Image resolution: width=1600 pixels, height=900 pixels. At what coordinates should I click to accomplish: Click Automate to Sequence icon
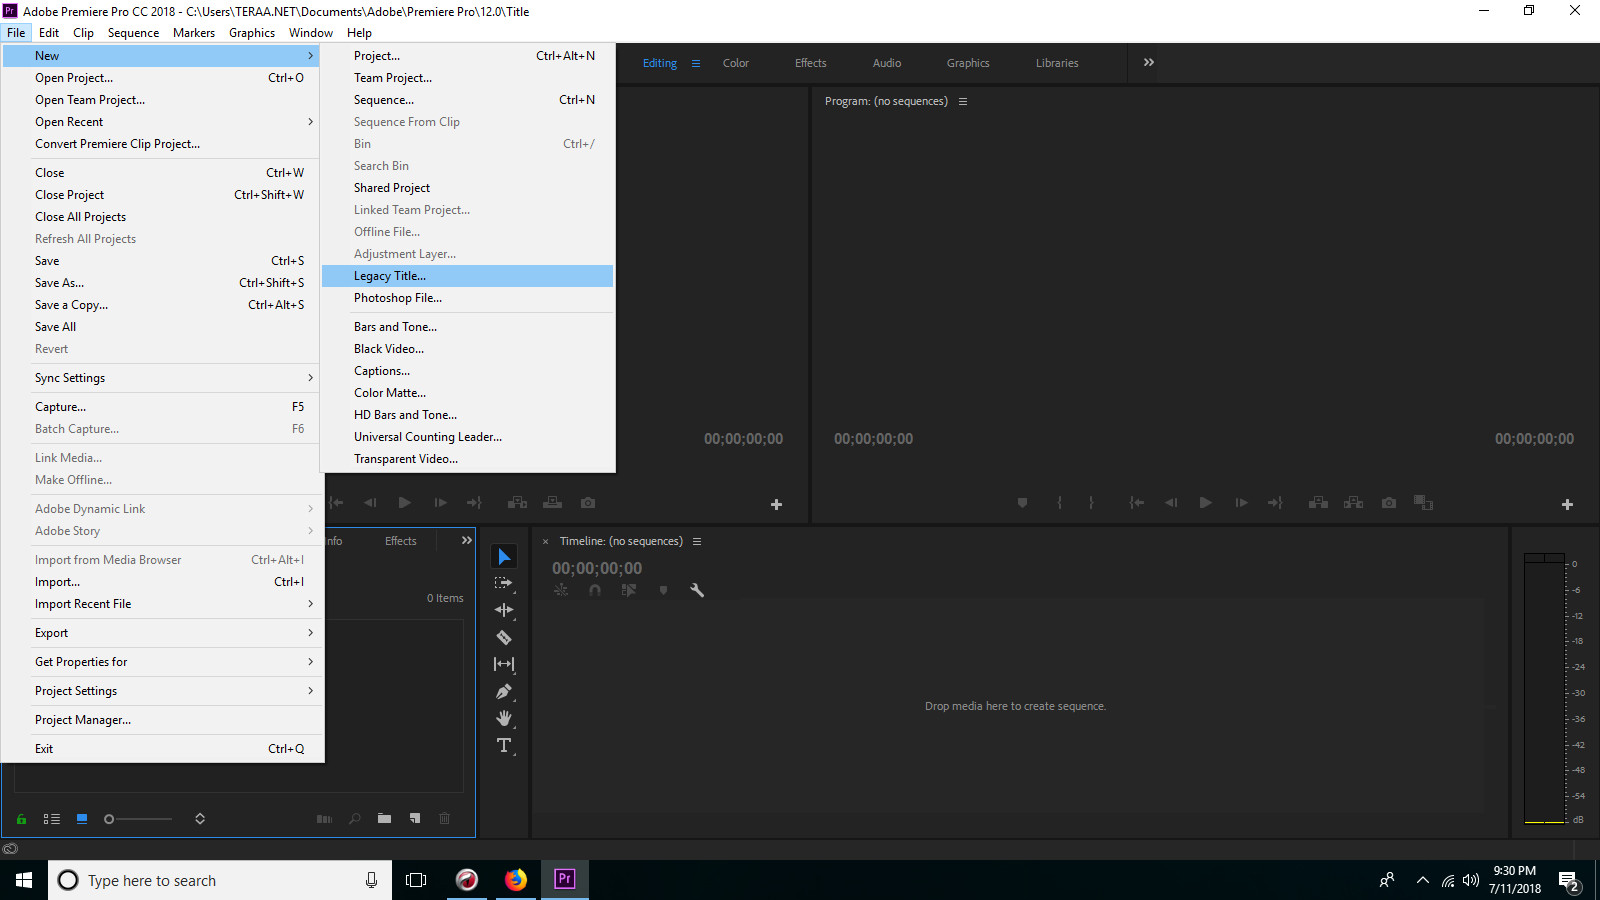(x=324, y=819)
